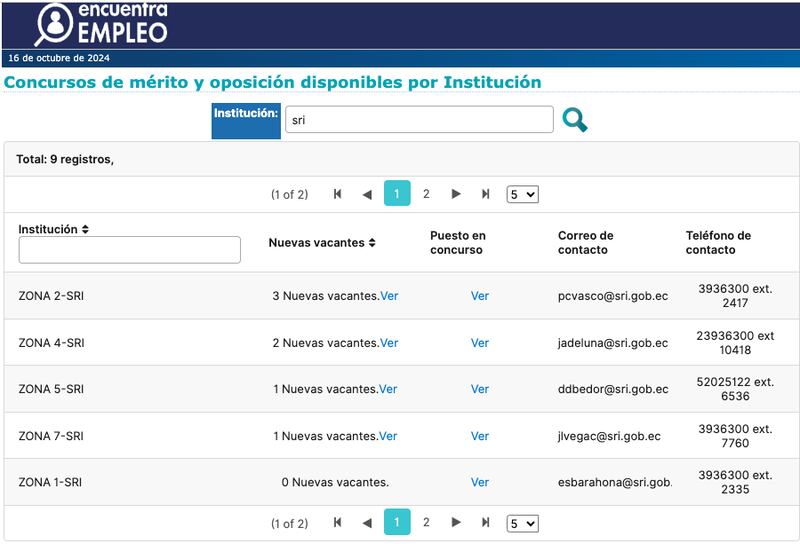The width and height of the screenshot is (800, 544).
Task: Click phone 3936300 ext. 2417
Action: [735, 296]
